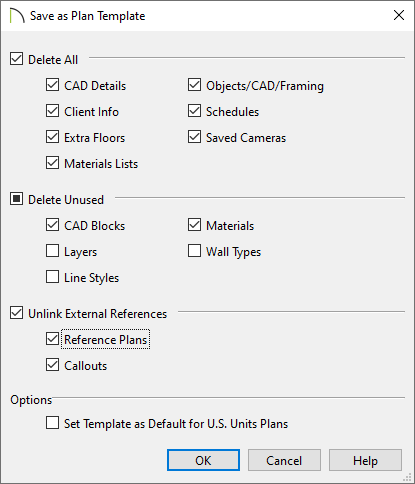Toggle the Delete Unused tri-state checkbox
Viewport: 415px width, 484px height.
click(x=17, y=199)
